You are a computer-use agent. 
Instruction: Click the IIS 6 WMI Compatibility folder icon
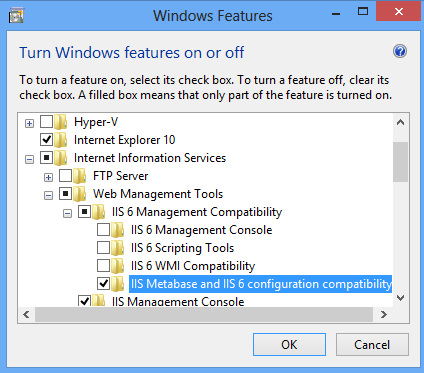[x=118, y=266]
